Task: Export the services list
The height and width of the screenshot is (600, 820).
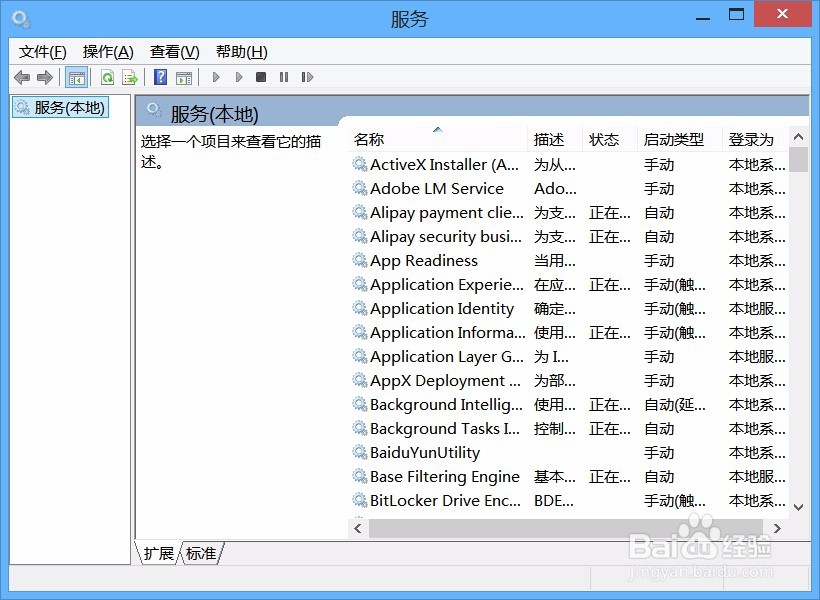Action: pos(130,77)
